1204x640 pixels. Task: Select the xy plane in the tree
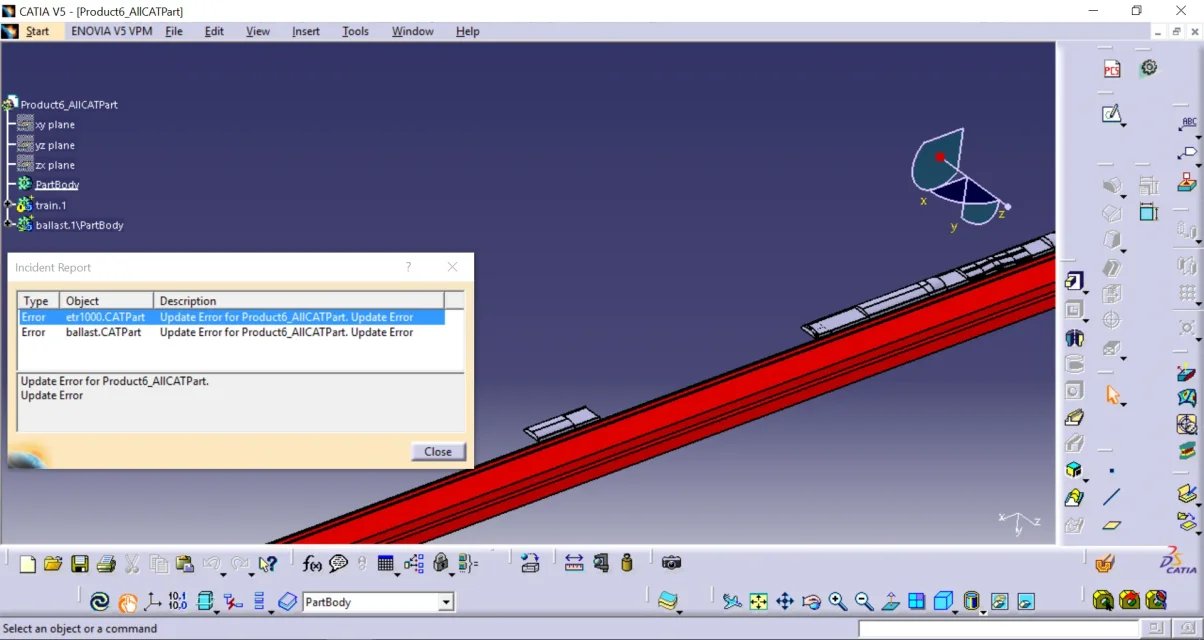(55, 125)
